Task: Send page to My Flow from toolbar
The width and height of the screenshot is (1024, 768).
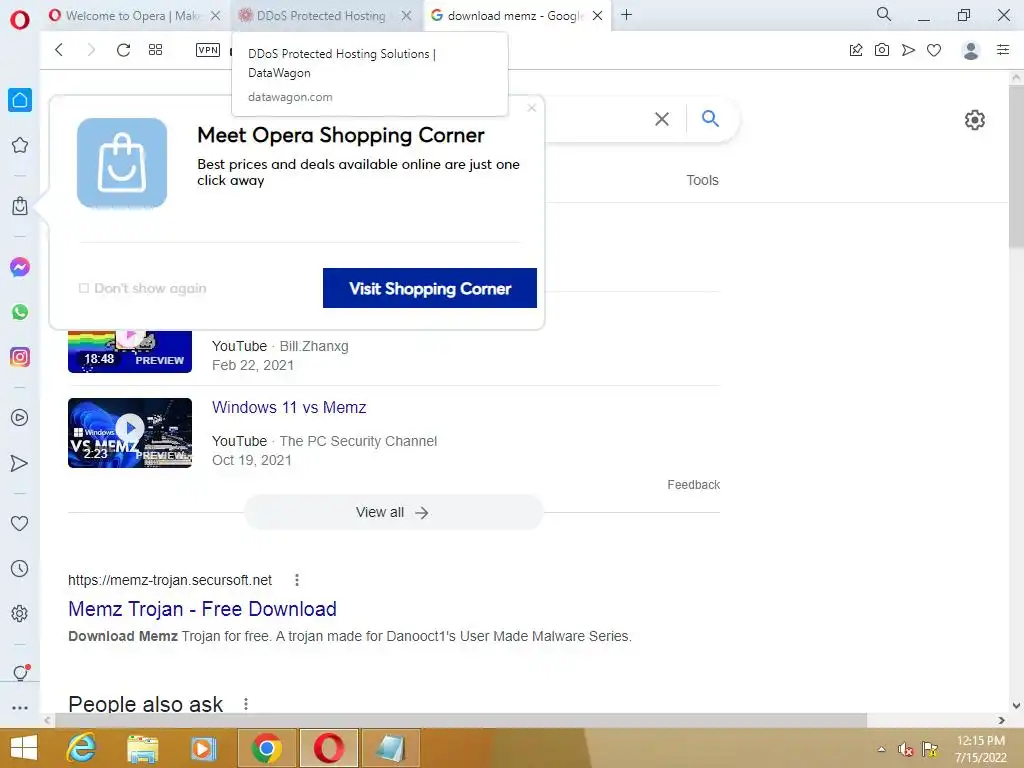Action: (908, 50)
